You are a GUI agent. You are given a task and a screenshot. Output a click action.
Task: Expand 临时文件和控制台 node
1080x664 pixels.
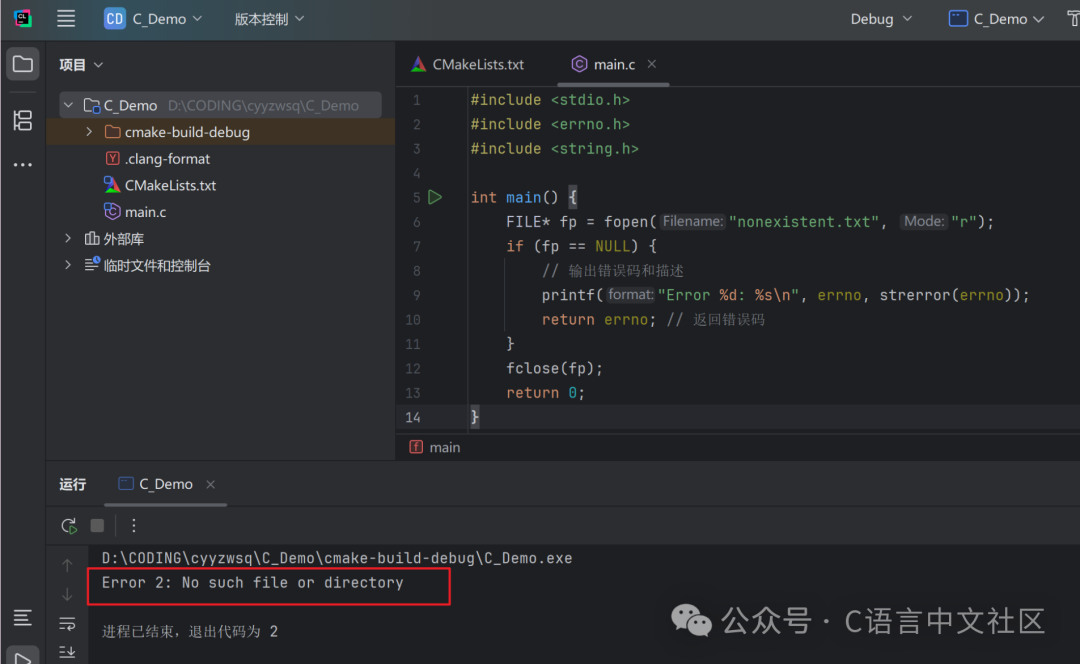[68, 264]
